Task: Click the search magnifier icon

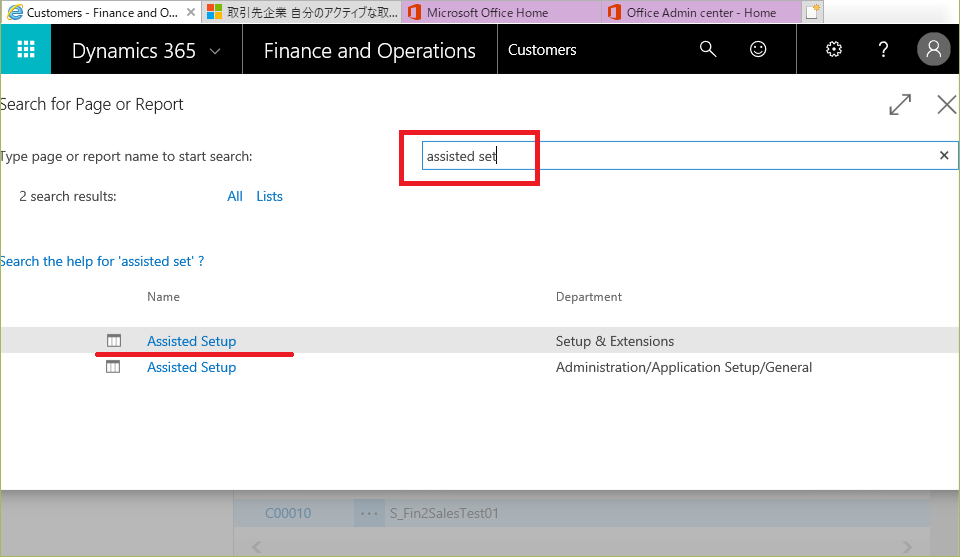Action: (x=708, y=49)
